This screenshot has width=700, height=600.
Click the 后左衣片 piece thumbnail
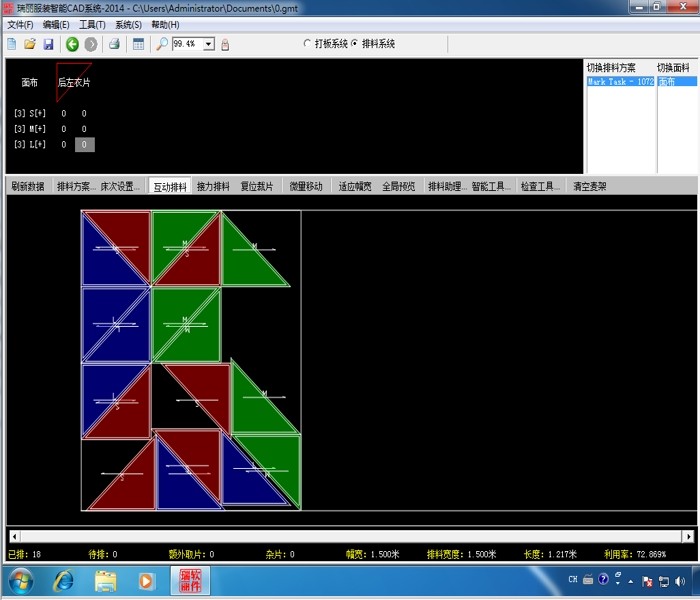[74, 82]
